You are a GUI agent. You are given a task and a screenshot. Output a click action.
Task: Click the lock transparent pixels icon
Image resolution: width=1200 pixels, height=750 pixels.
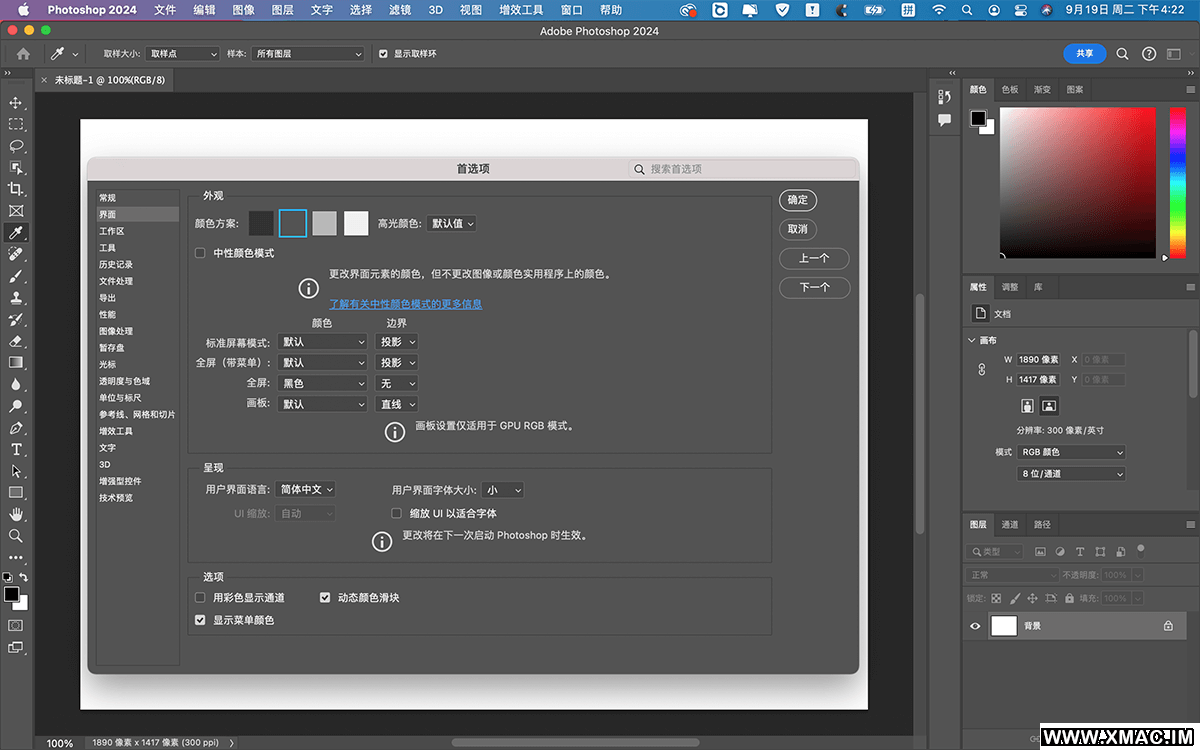(996, 598)
